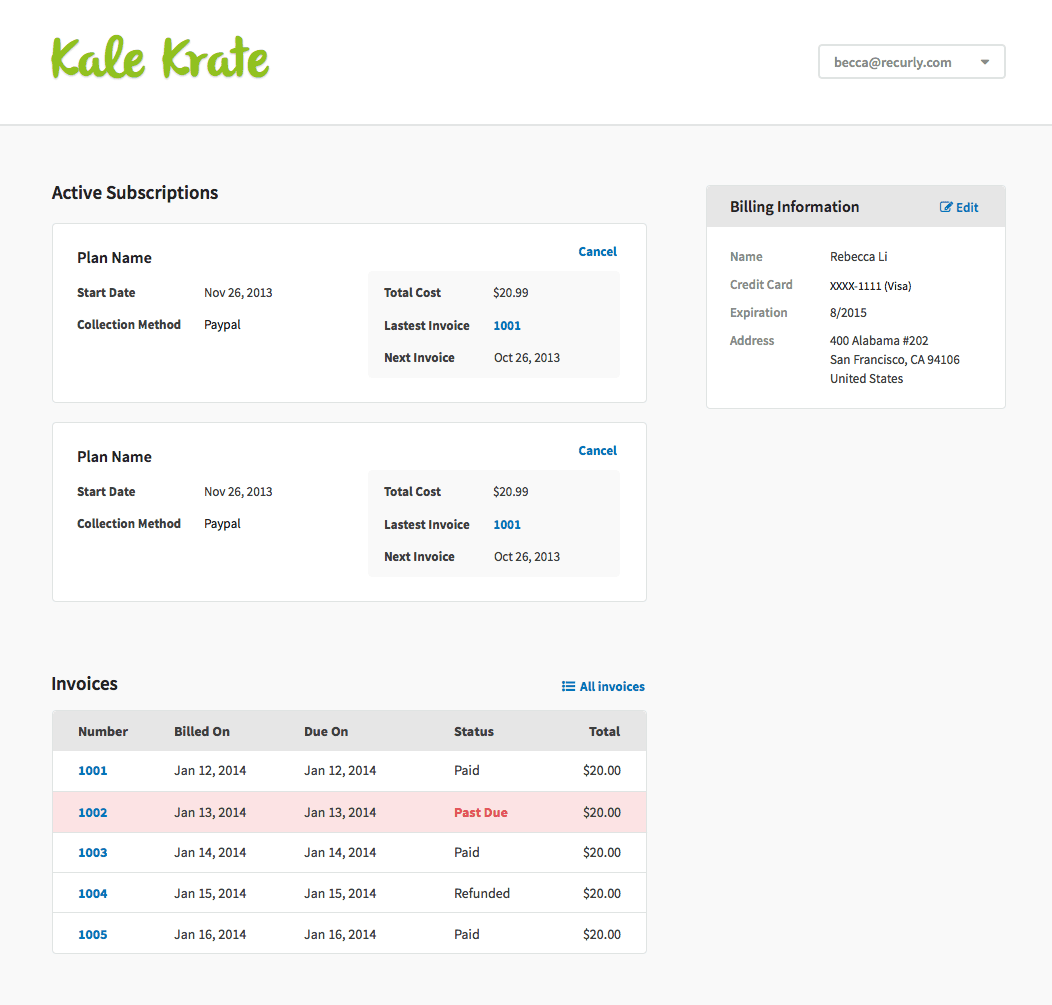Image resolution: width=1052 pixels, height=1005 pixels.
Task: Click the Edit pencil icon in Billing Information
Action: (x=946, y=206)
